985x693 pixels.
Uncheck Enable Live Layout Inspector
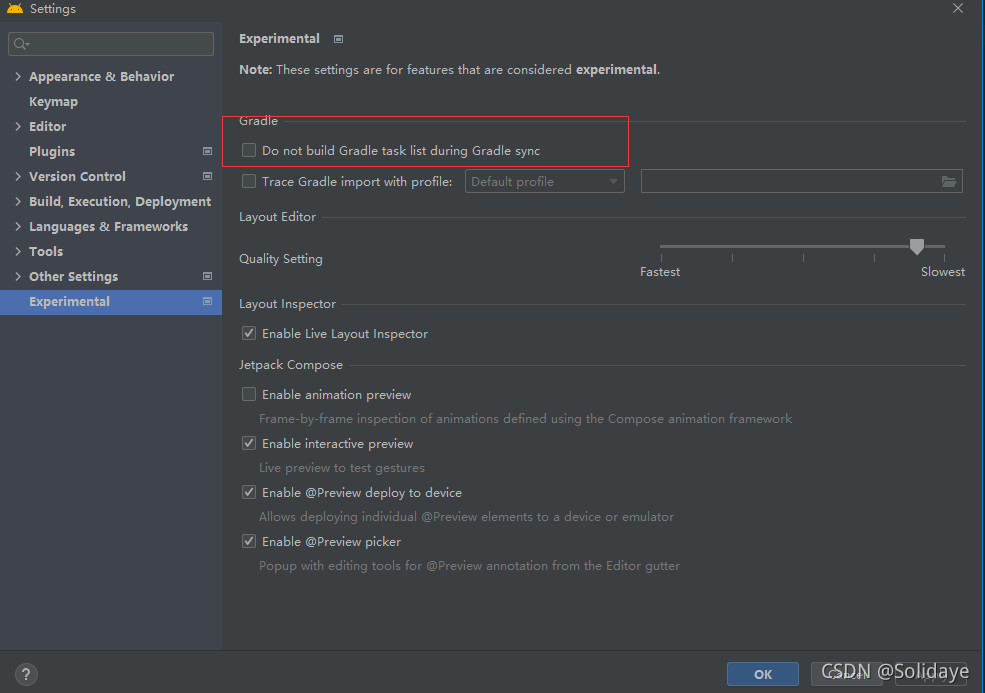249,333
